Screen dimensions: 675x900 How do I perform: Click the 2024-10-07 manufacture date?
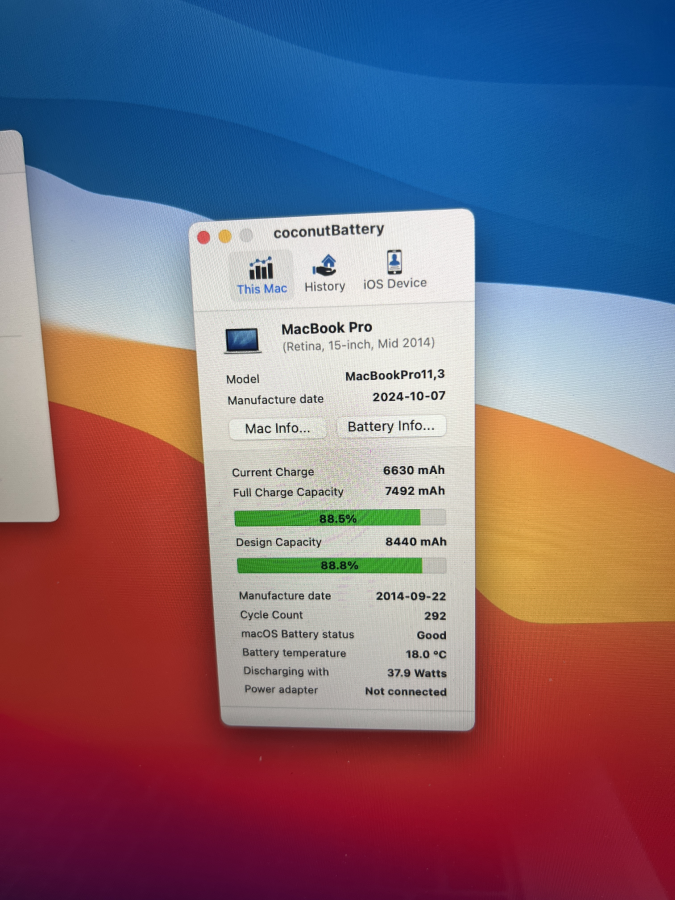click(409, 397)
